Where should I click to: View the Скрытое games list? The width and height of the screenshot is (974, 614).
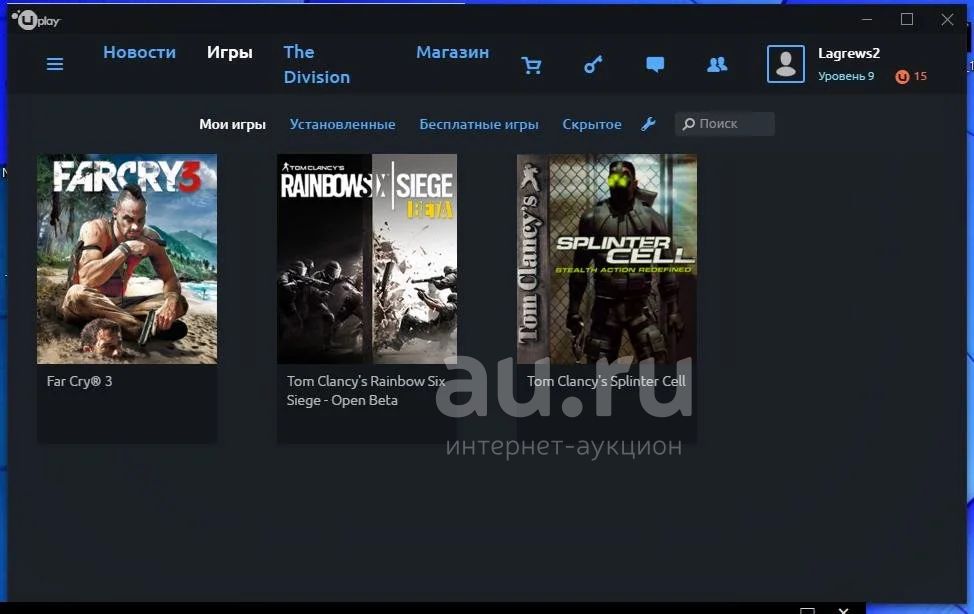click(x=591, y=124)
